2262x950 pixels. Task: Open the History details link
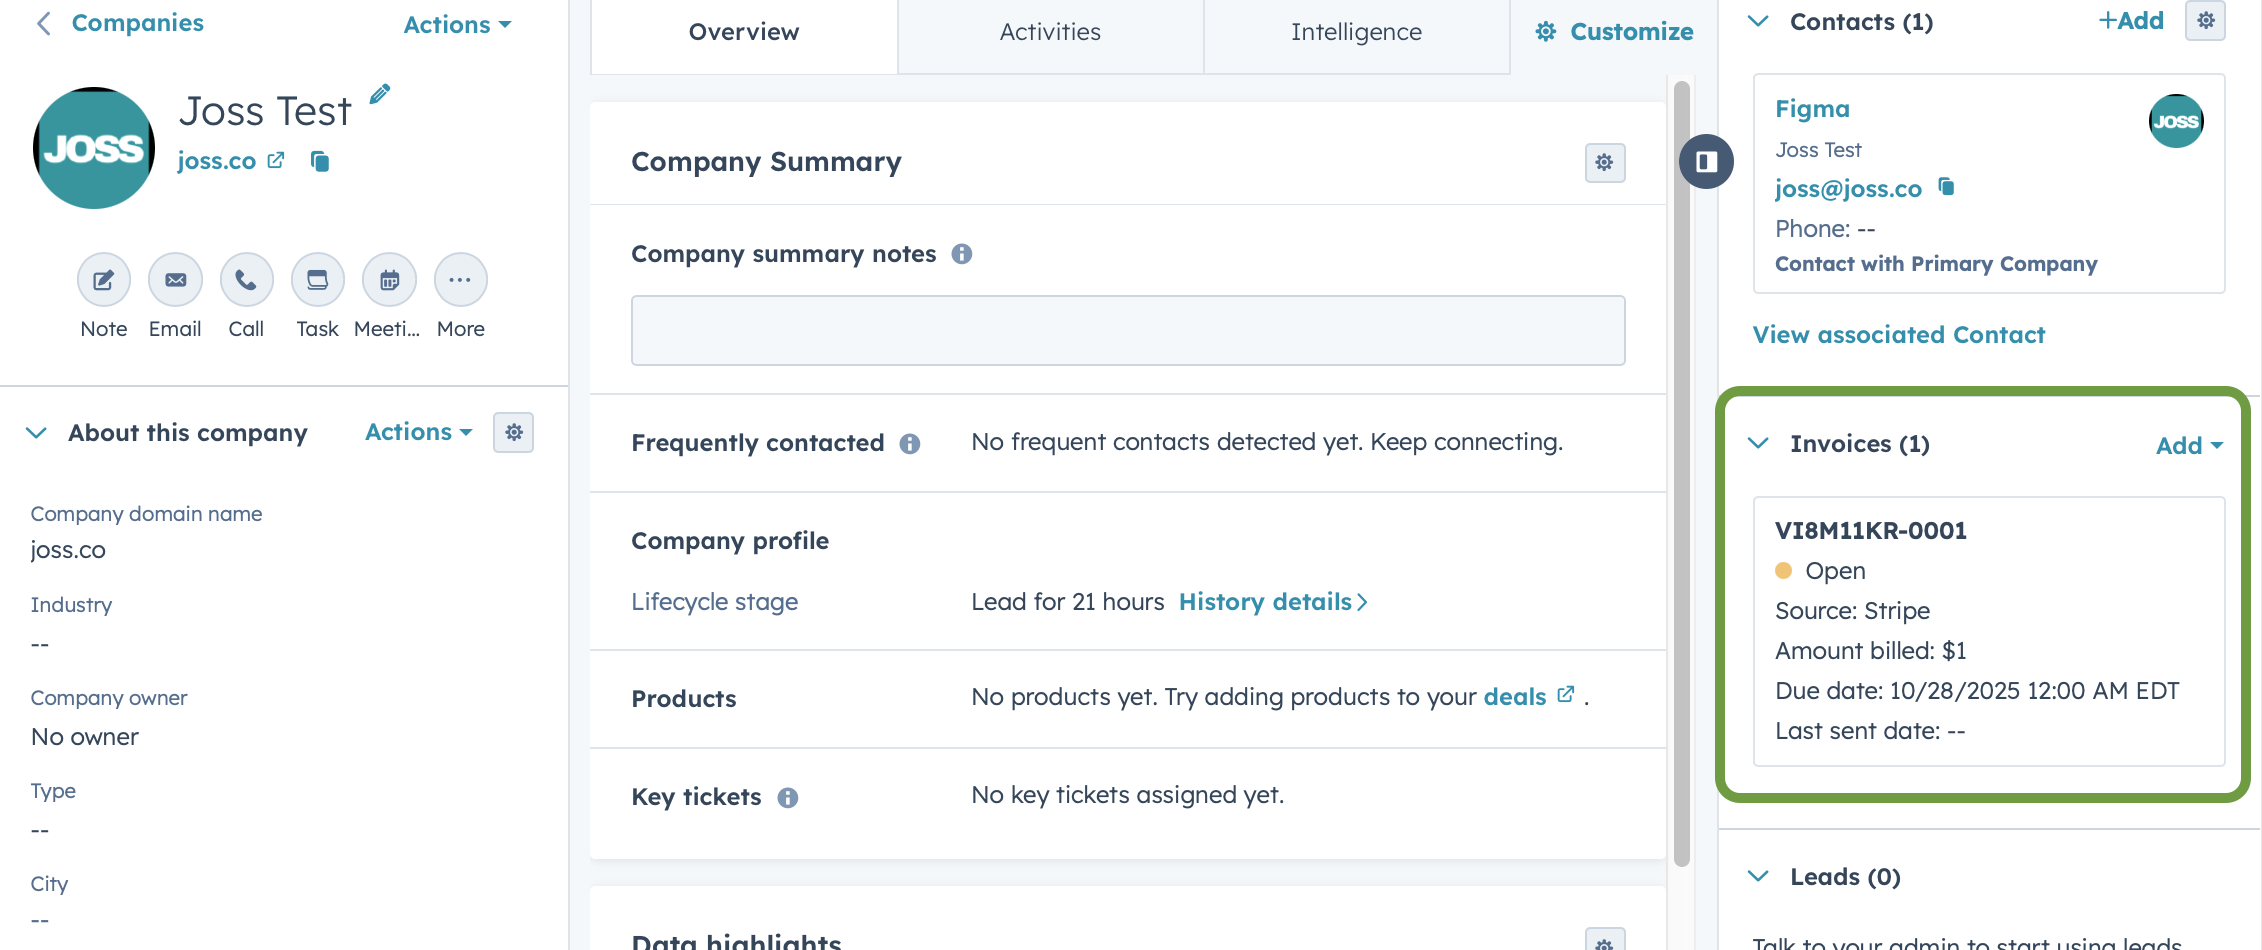[1272, 602]
